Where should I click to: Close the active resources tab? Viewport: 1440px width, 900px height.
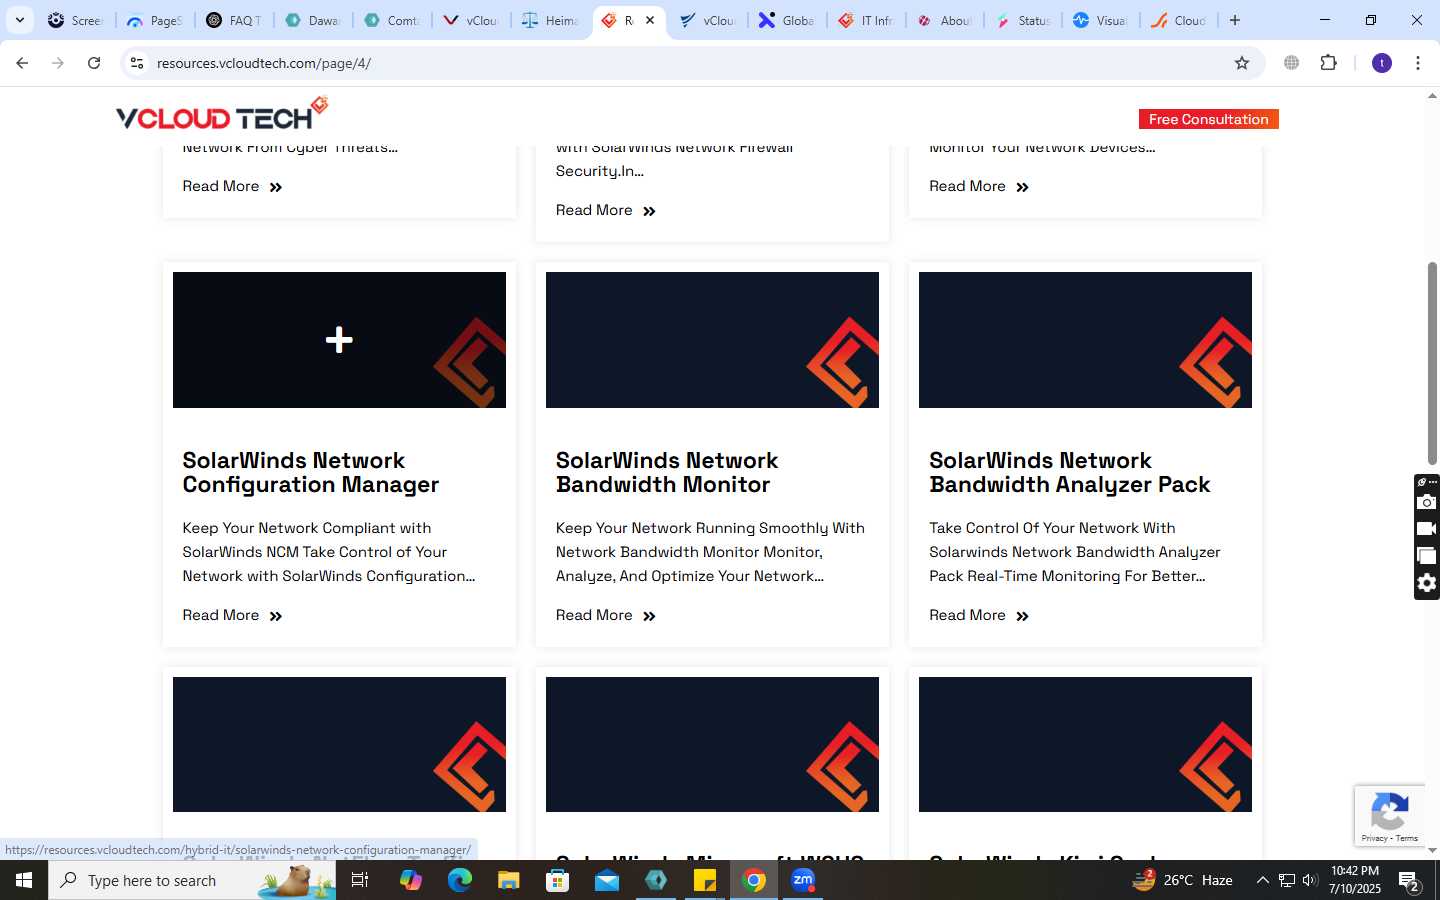(650, 20)
